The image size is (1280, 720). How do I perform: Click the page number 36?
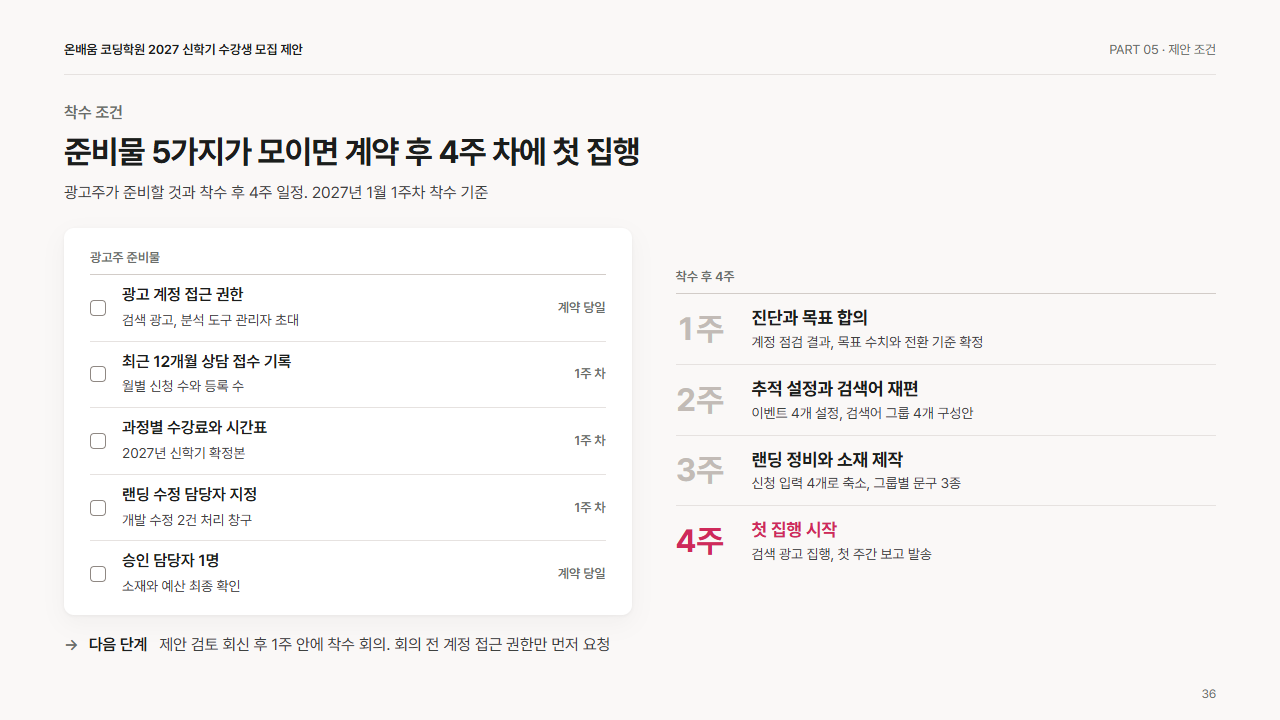[1209, 694]
